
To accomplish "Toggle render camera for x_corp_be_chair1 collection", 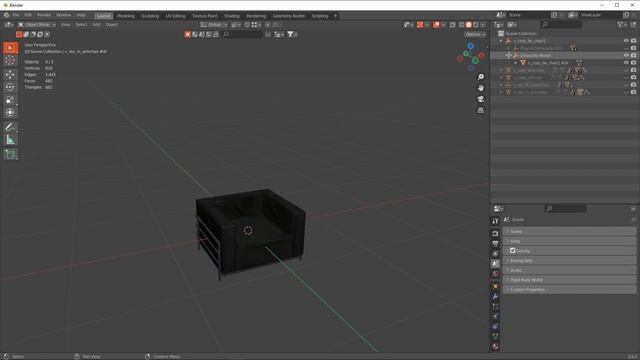I will click(633, 41).
